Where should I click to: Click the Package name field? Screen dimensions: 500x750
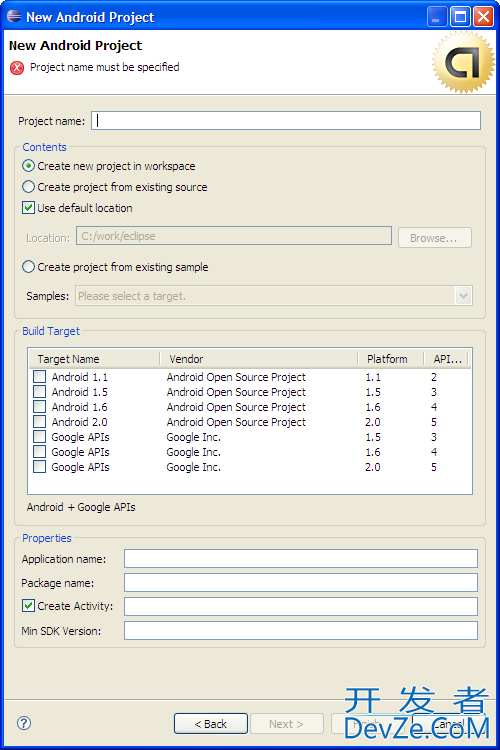pyautogui.click(x=300, y=583)
